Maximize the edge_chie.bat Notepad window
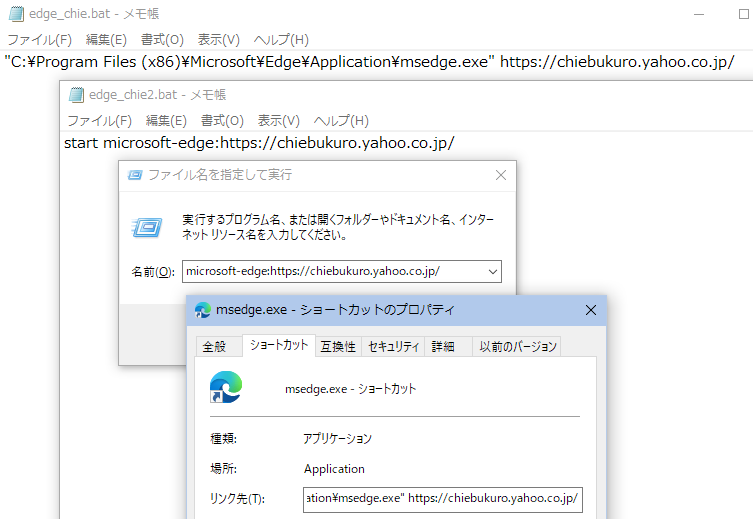 744,14
